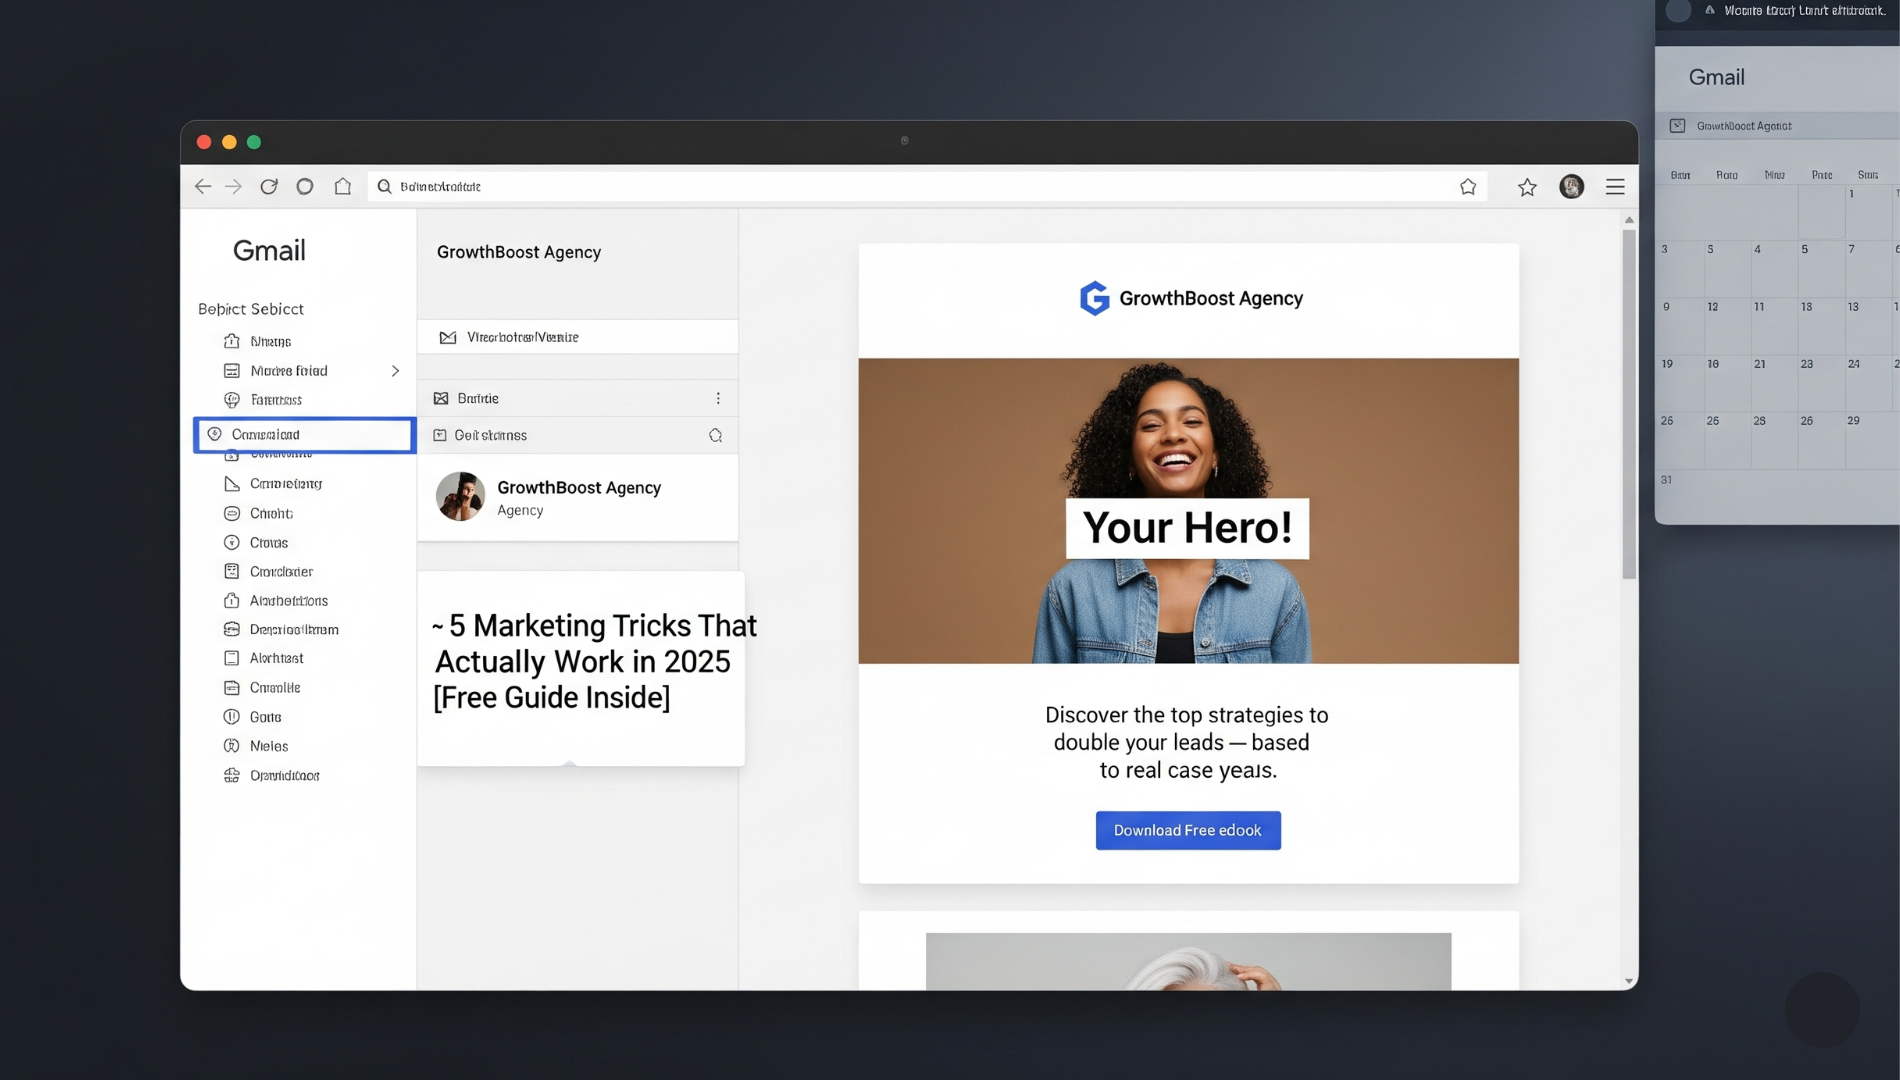Click the Deacriooilhnam sidebar icon
This screenshot has width=1900, height=1080.
pos(232,630)
